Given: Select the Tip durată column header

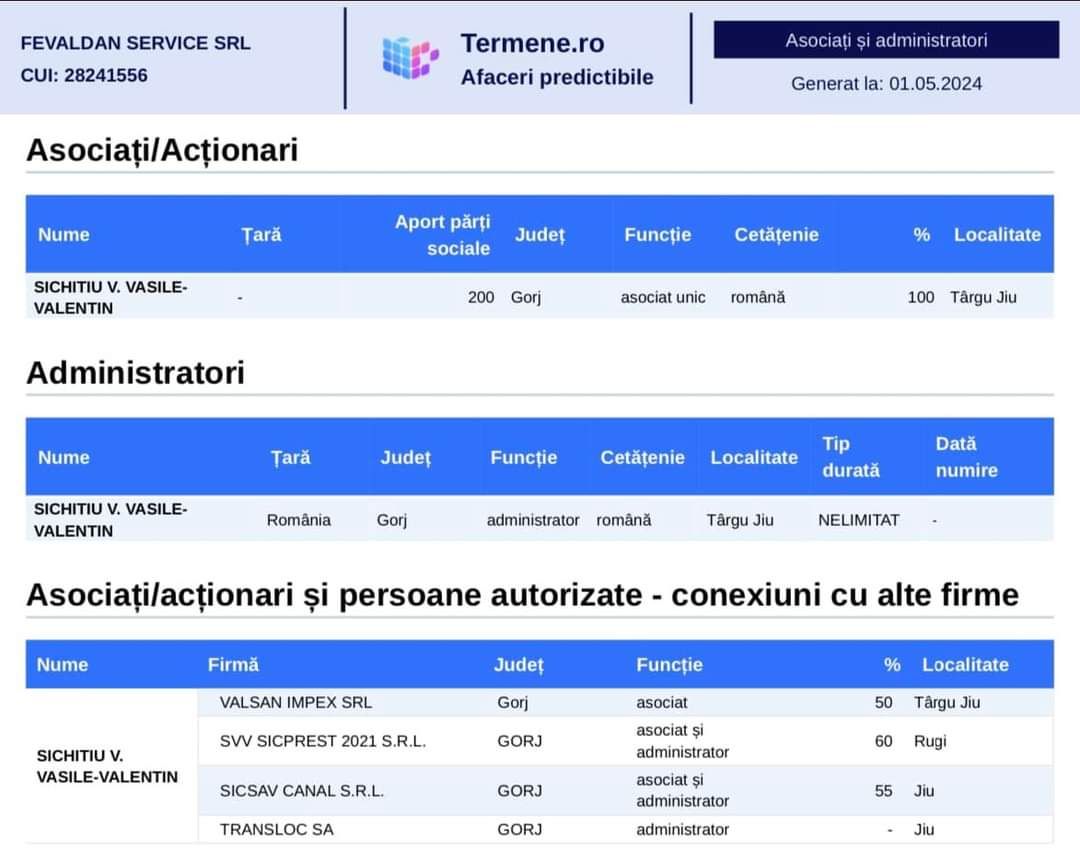Looking at the screenshot, I should click(x=850, y=457).
